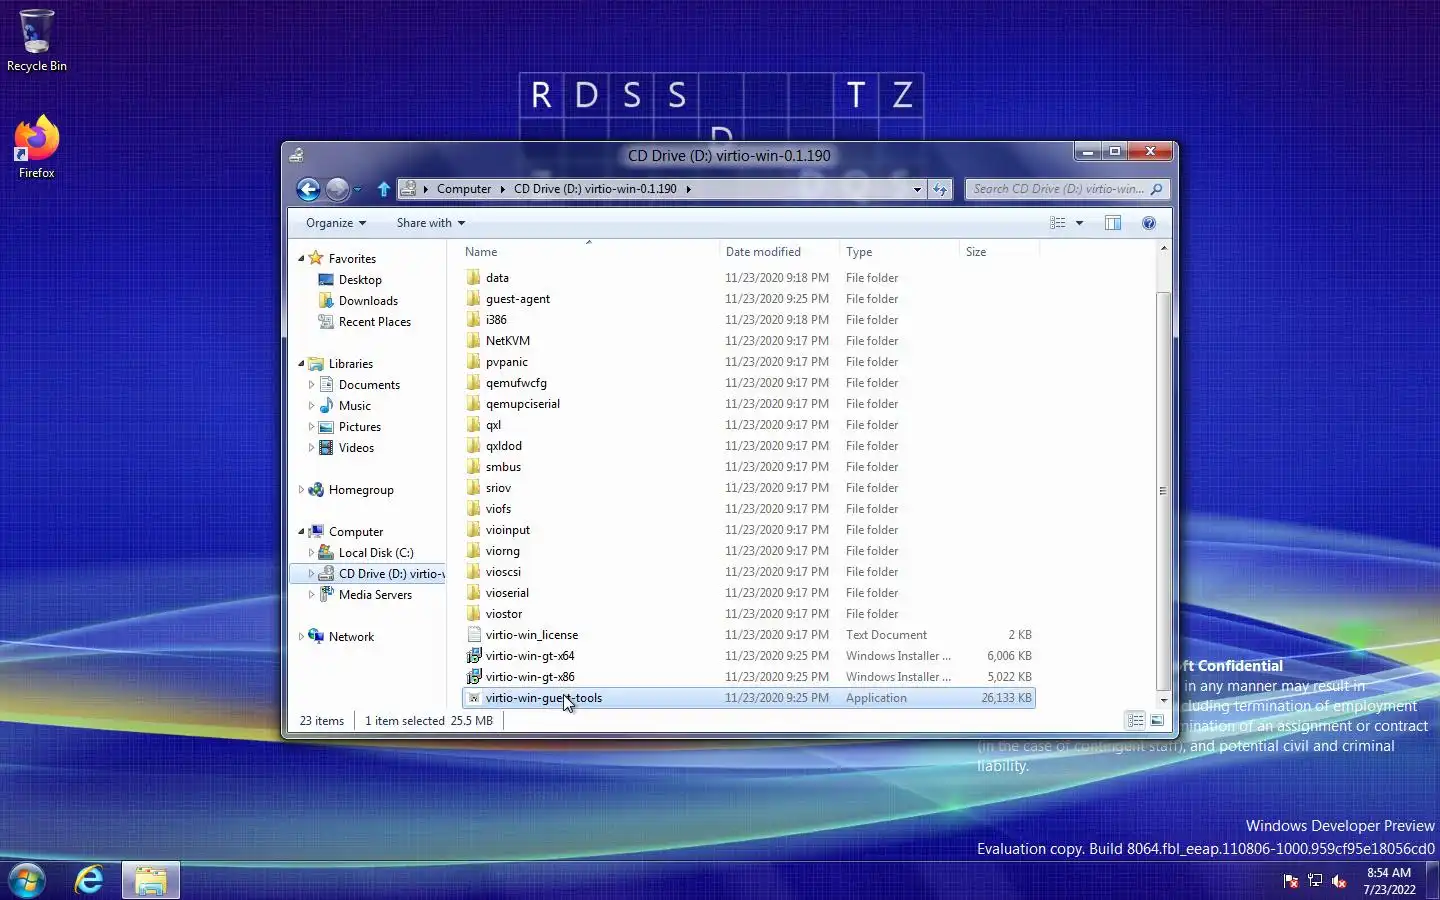Go back with the Explorer back arrow
Screen dimensions: 1440x900
(308, 189)
